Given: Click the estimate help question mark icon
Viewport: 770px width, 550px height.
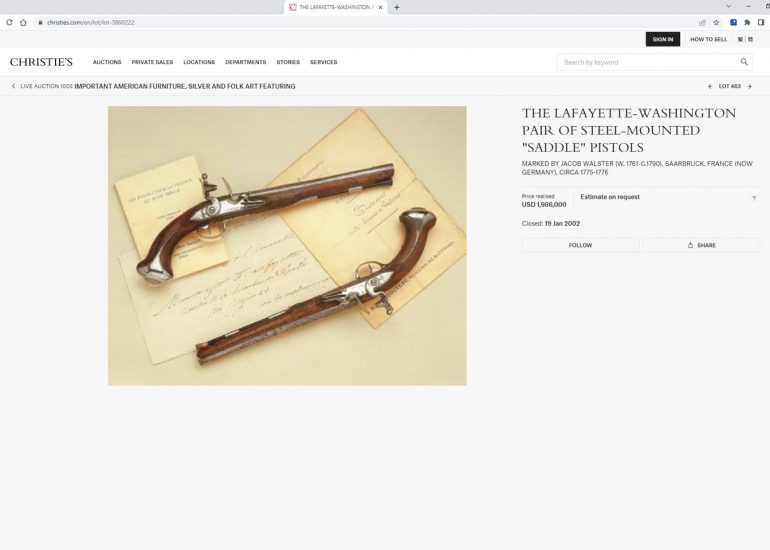Looking at the screenshot, I should tap(754, 198).
